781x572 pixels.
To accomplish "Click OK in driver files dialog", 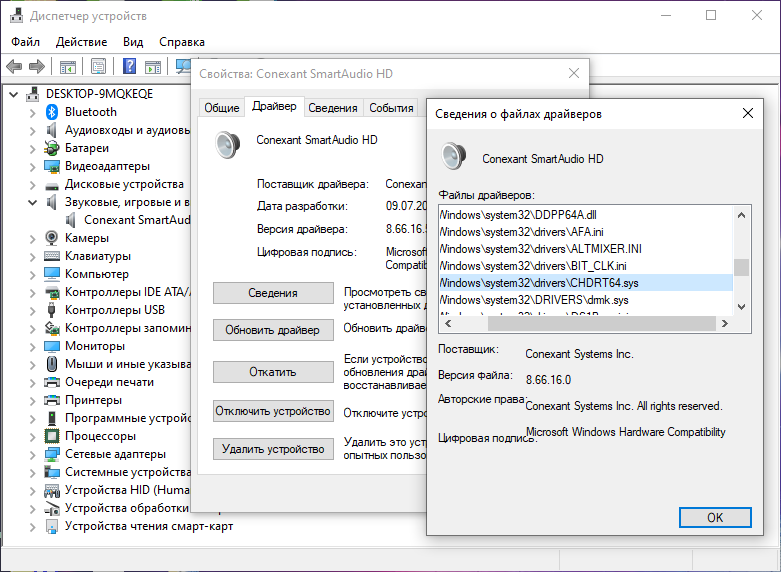I will click(x=715, y=517).
